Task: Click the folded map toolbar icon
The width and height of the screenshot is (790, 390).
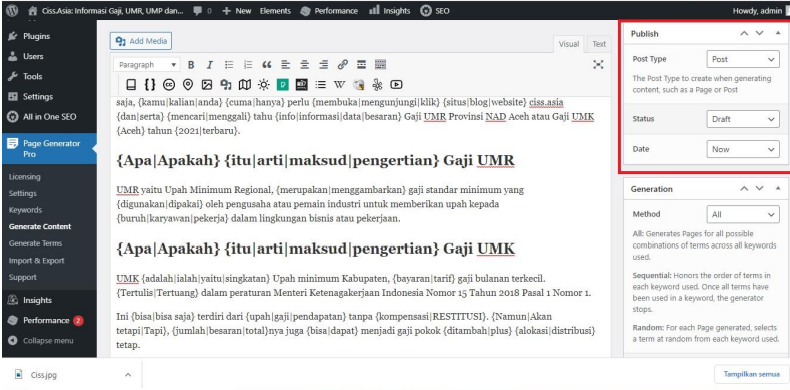Action: pyautogui.click(x=245, y=84)
